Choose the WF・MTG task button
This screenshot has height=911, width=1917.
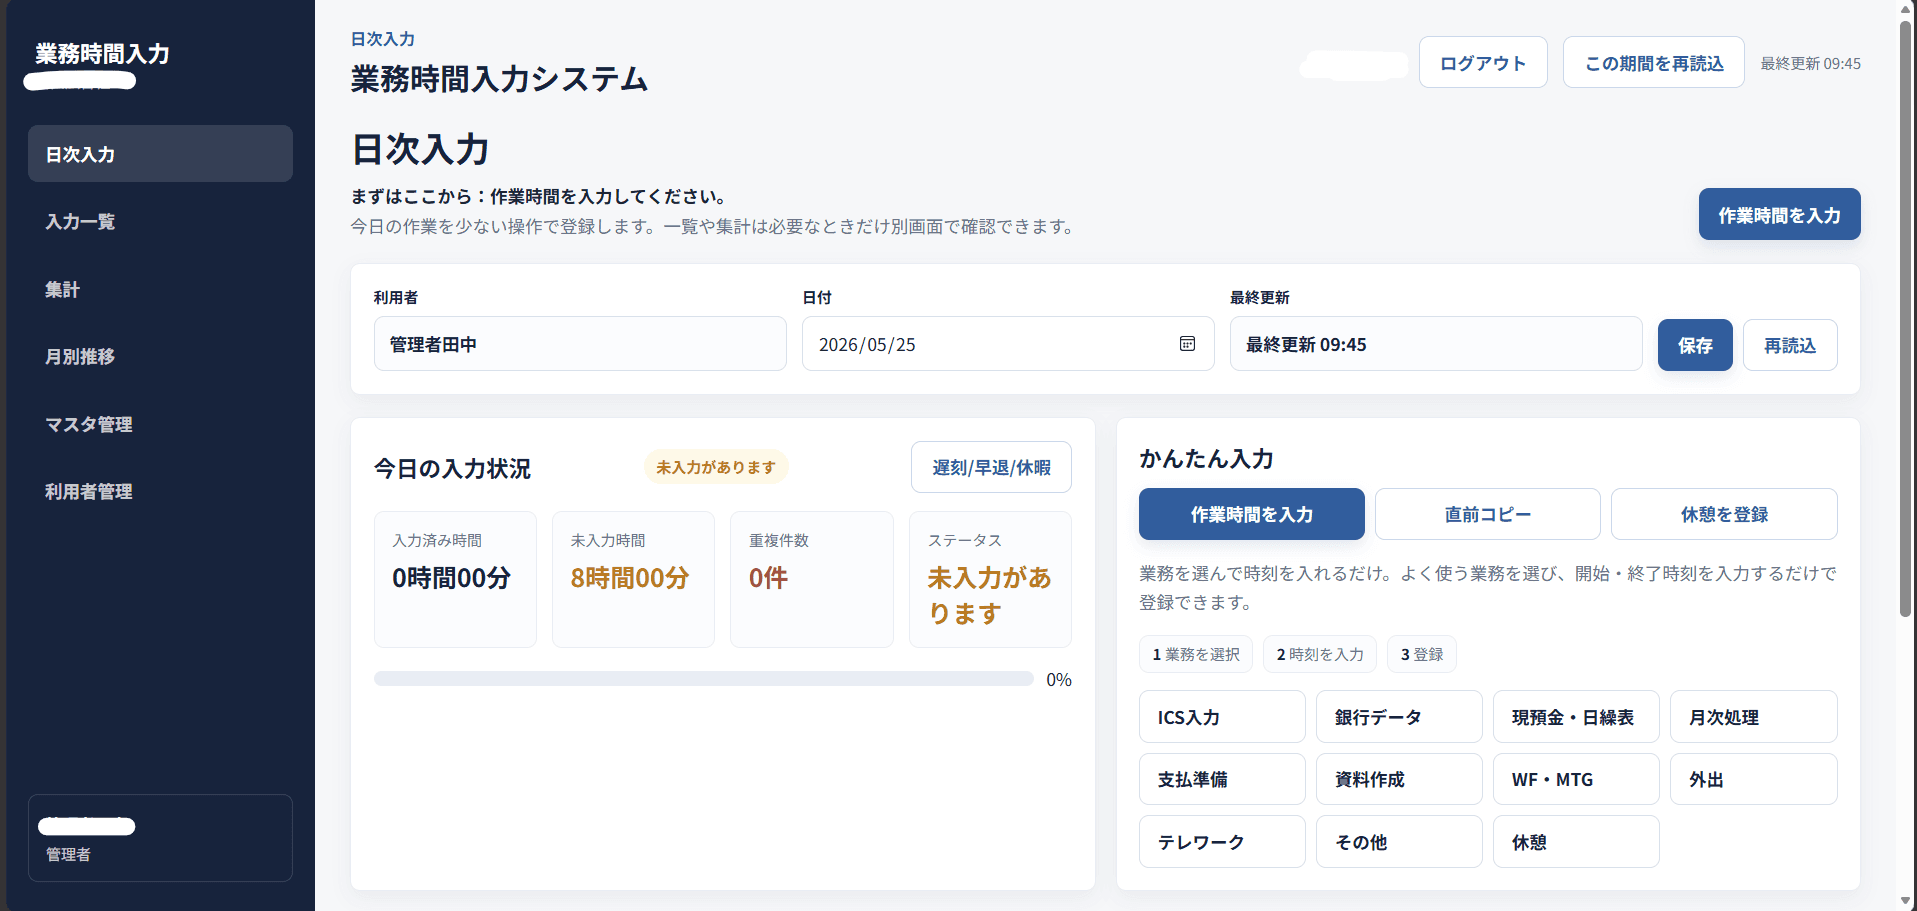(1576, 779)
